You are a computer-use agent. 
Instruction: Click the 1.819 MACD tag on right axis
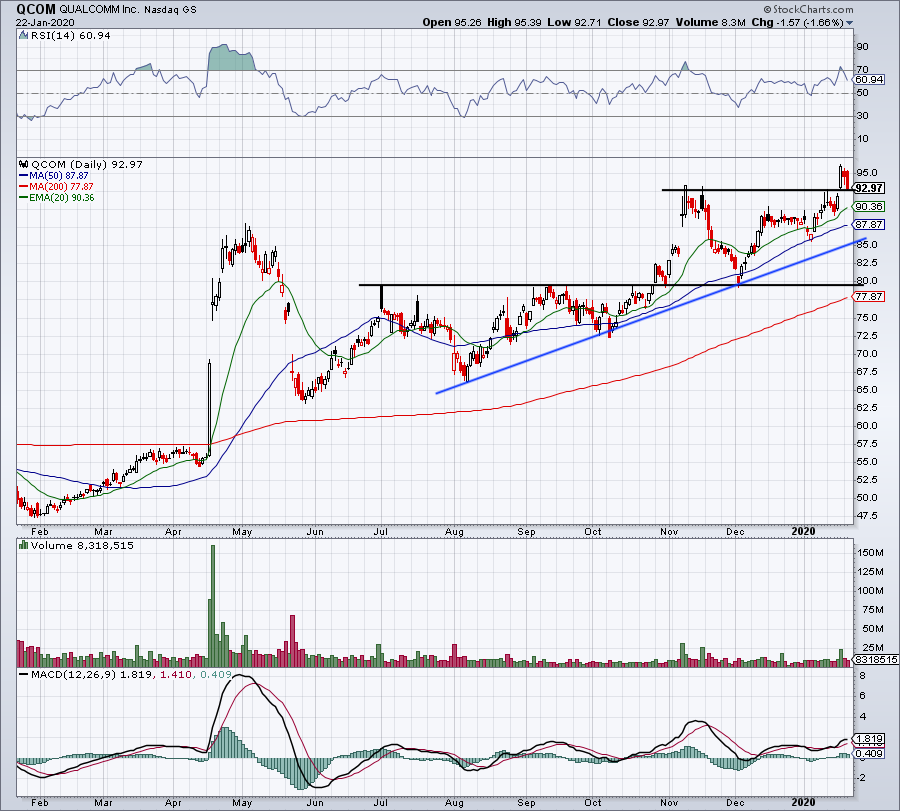869,739
